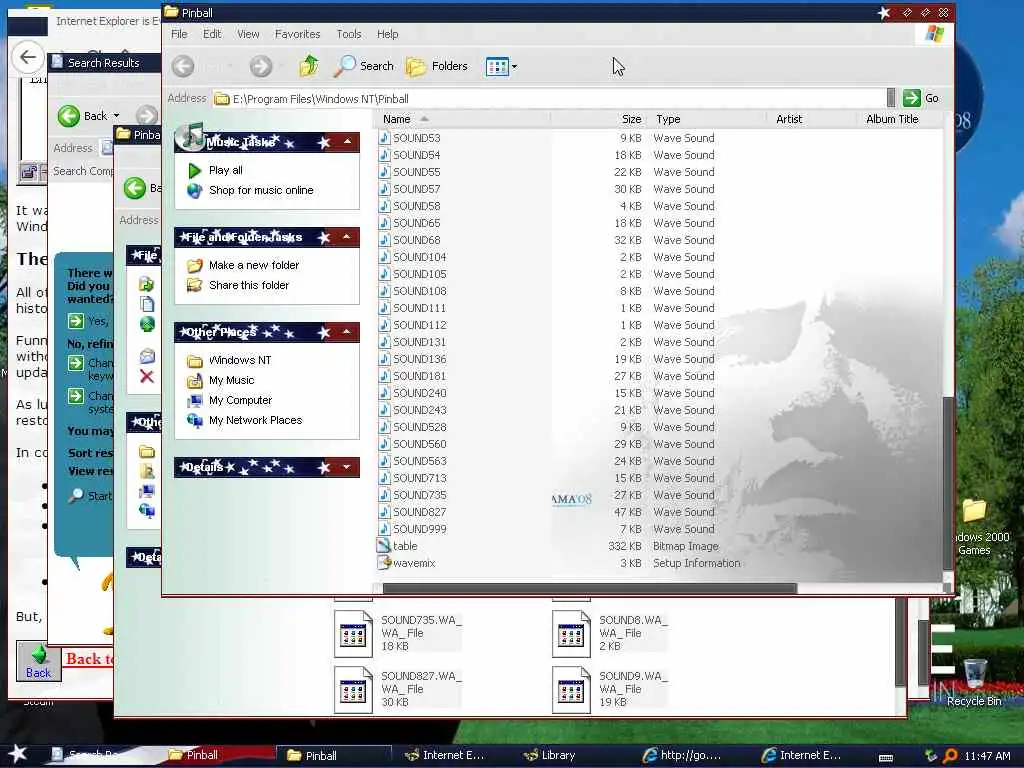Select SOUND827 file name in list

click(x=419, y=512)
